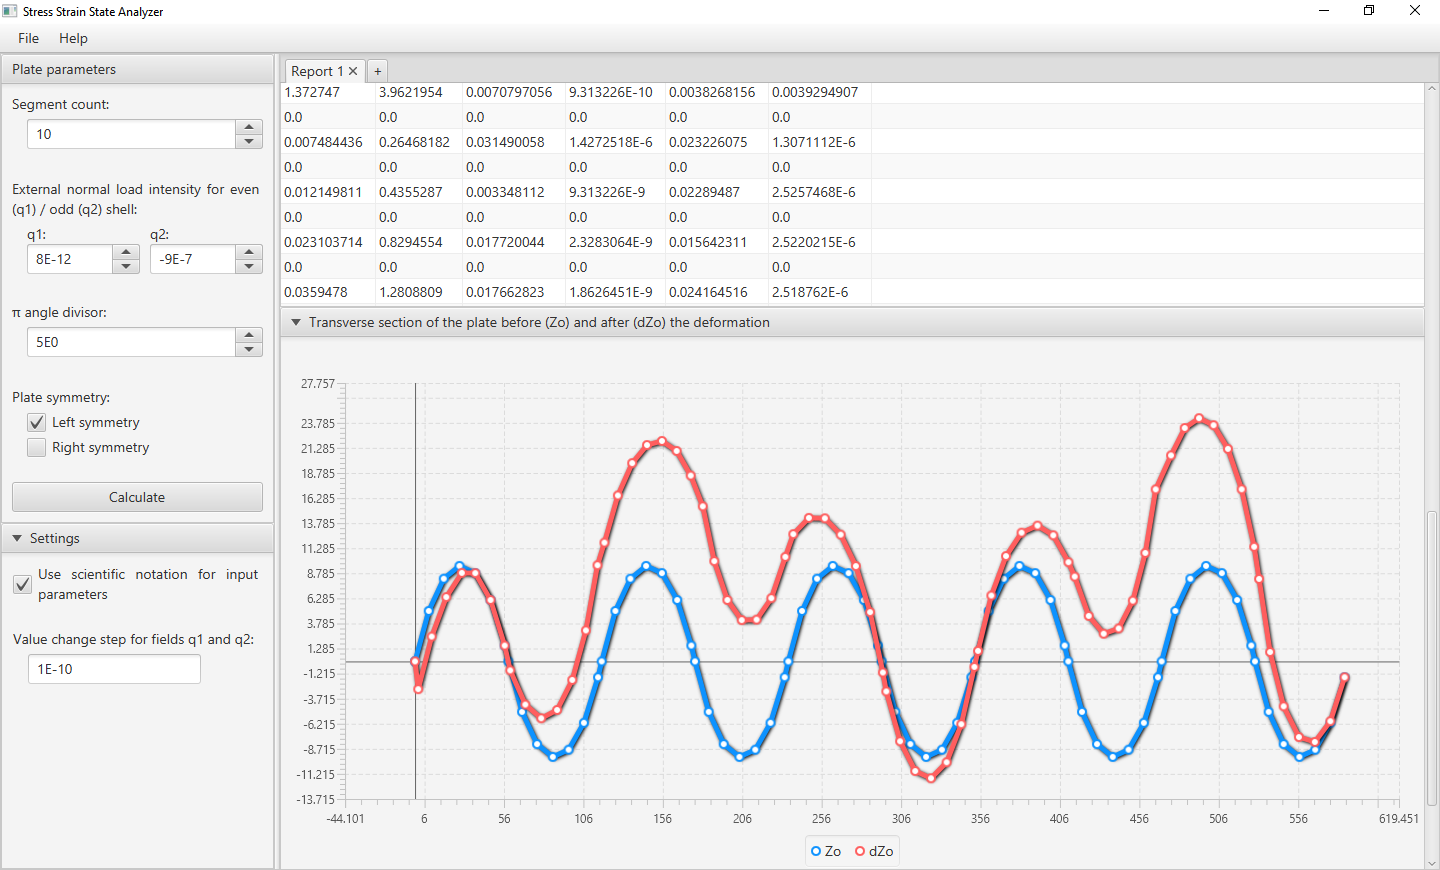Click the scrollbar down arrow
Image resolution: width=1440 pixels, height=870 pixels.
pos(1432,863)
